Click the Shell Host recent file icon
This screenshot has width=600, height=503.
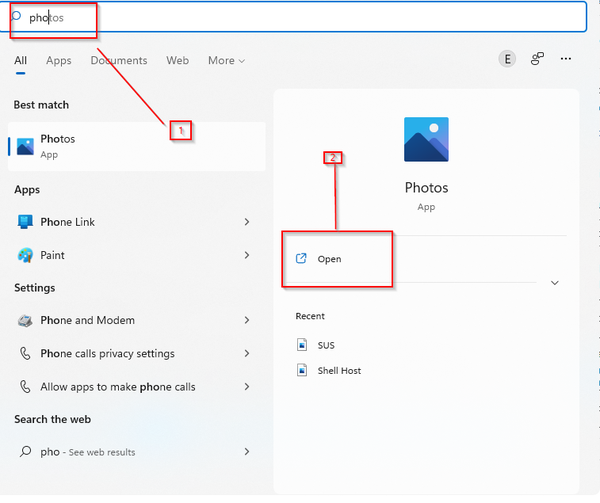302,371
